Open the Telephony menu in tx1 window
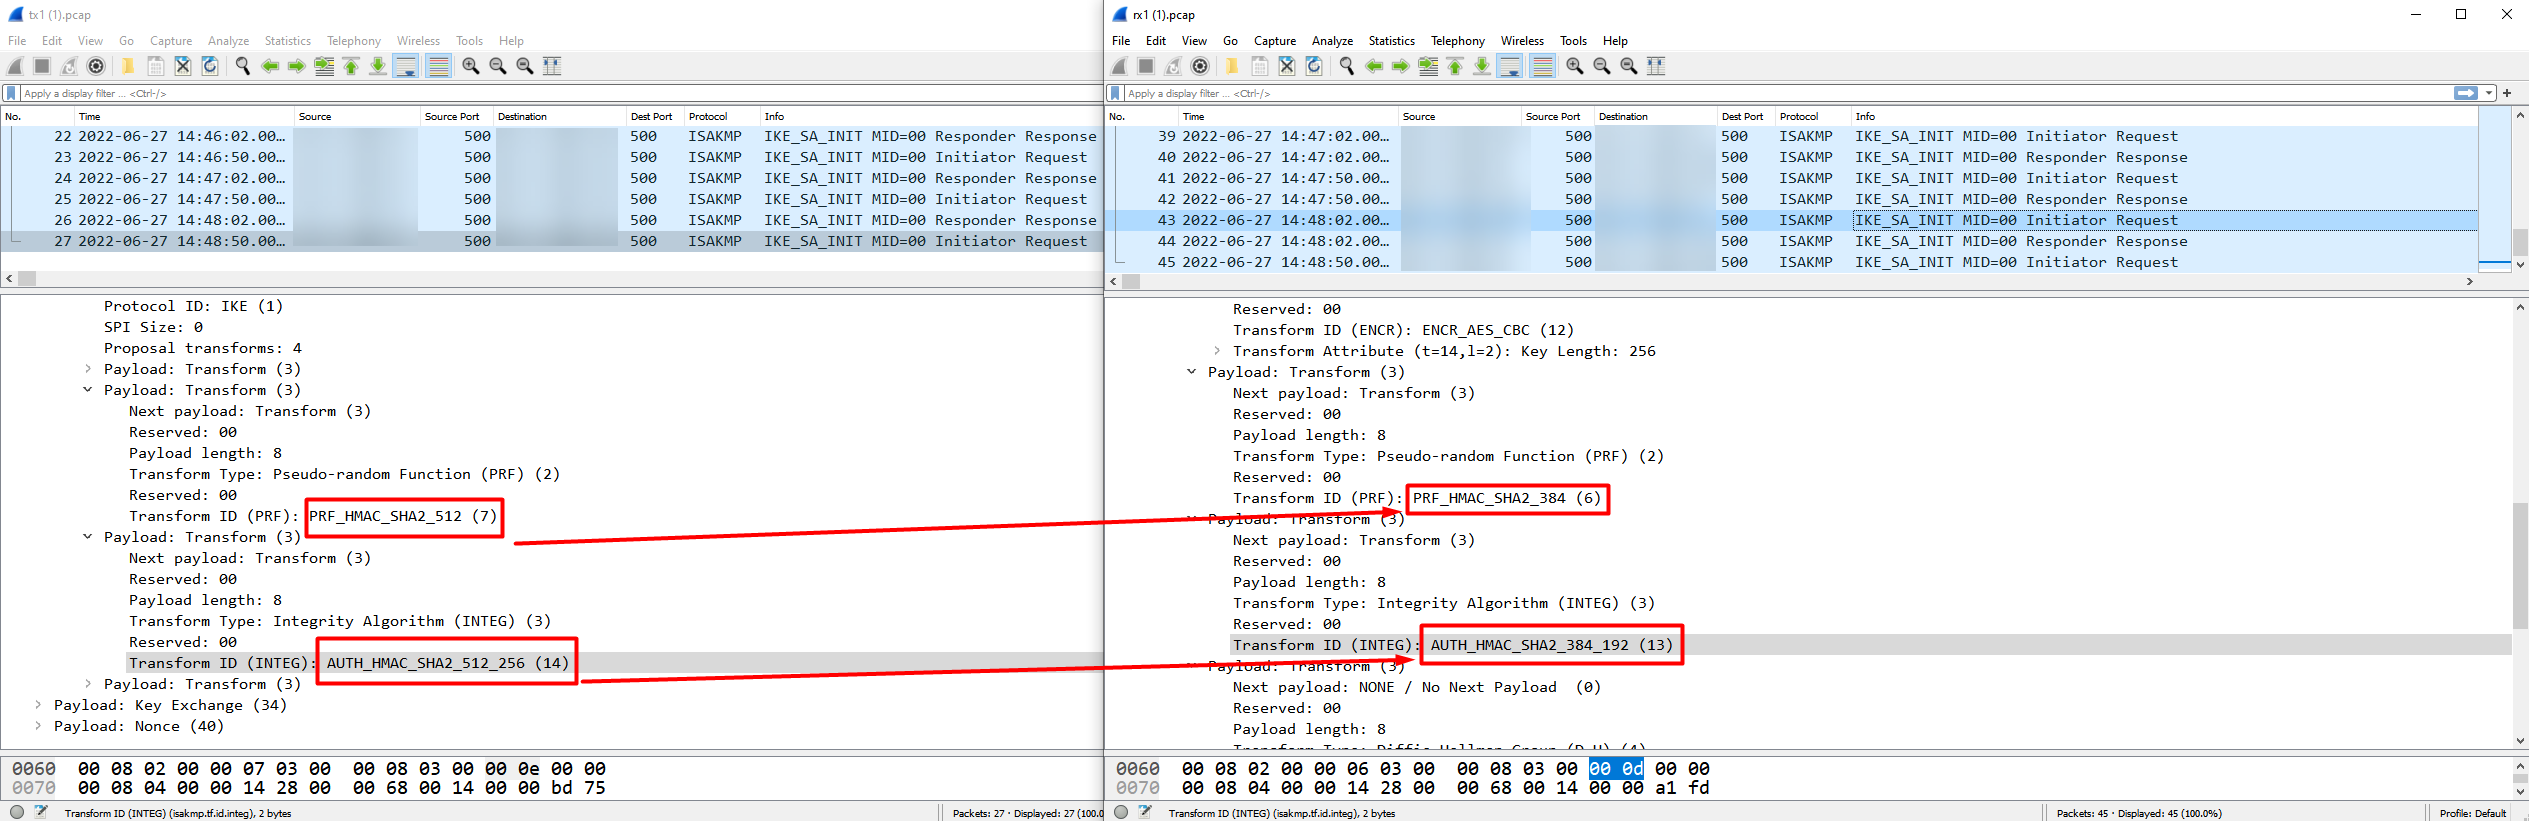The image size is (2529, 821). click(x=354, y=41)
